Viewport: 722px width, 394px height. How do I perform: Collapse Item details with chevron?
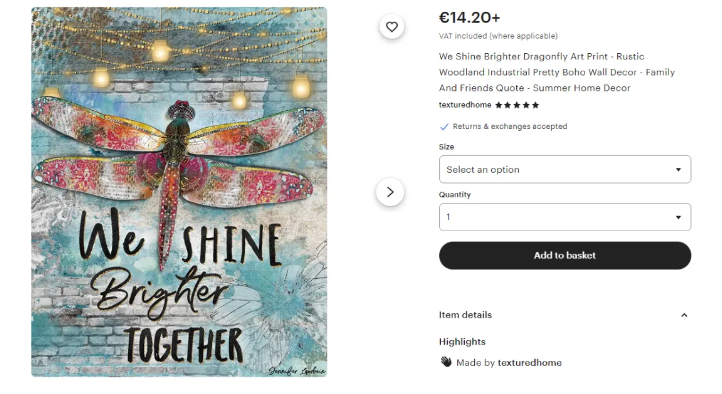684,315
